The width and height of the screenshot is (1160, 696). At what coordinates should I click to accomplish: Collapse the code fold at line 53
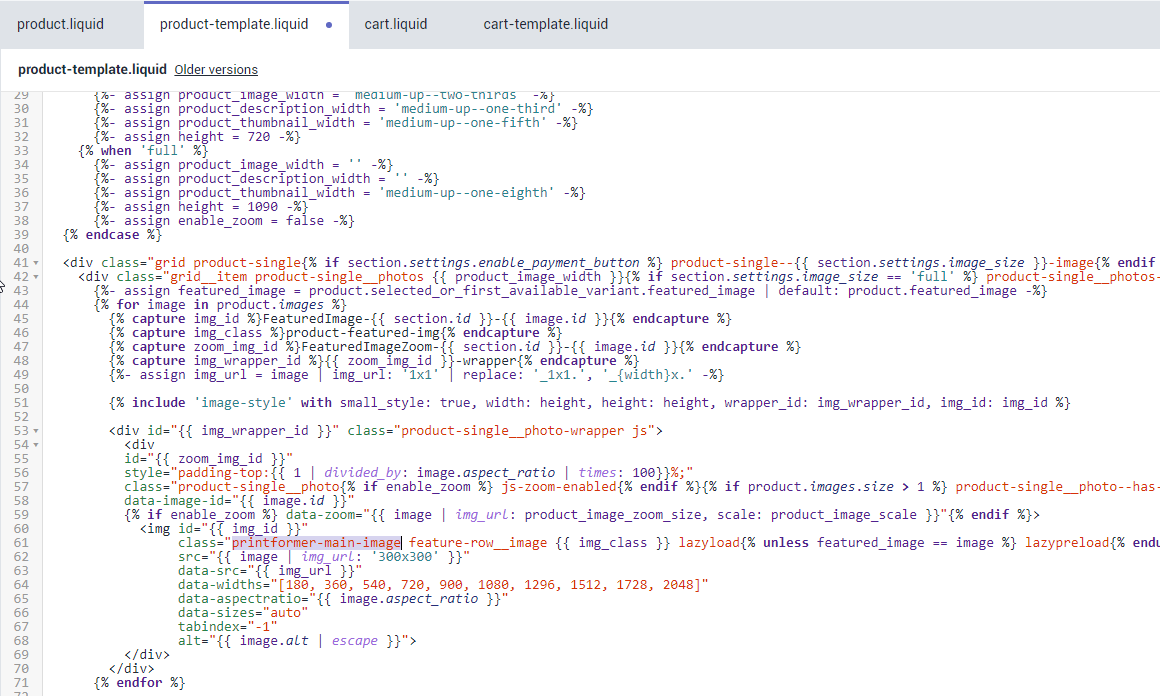pyautogui.click(x=36, y=431)
